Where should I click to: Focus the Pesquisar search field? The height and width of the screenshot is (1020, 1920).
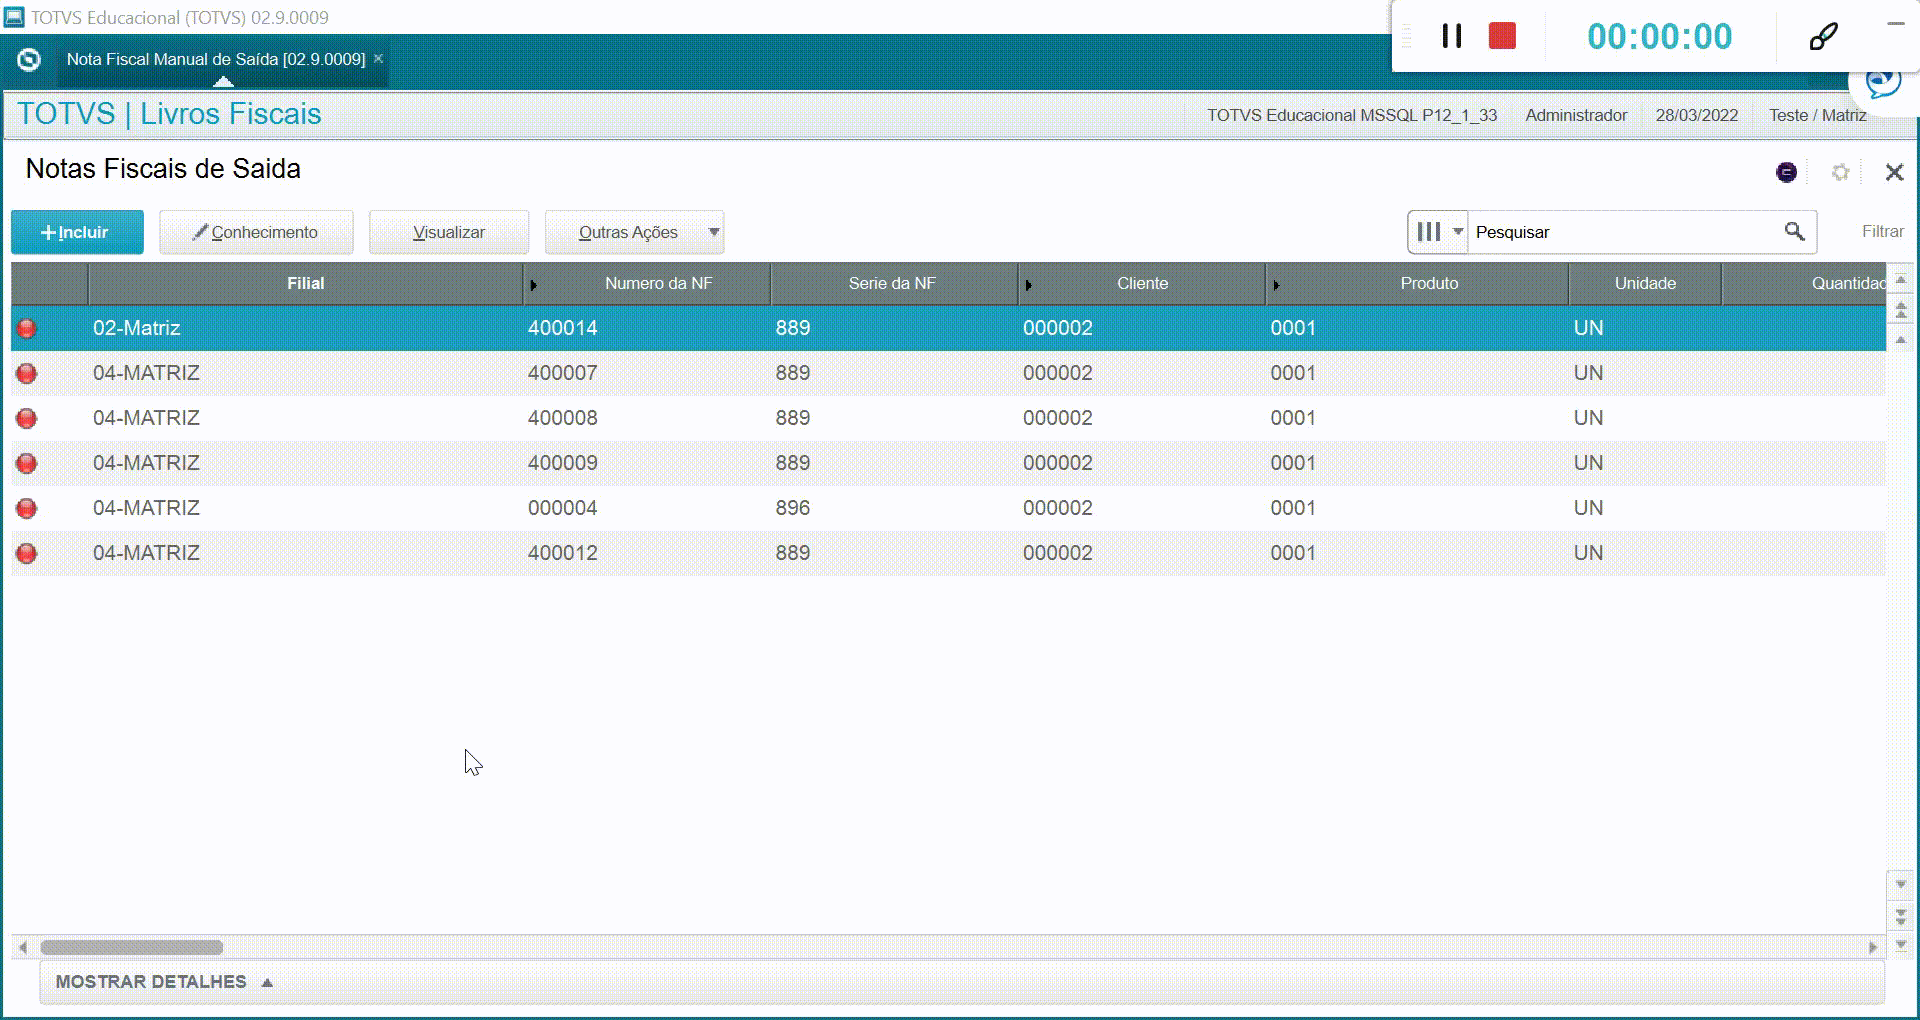click(x=1625, y=232)
